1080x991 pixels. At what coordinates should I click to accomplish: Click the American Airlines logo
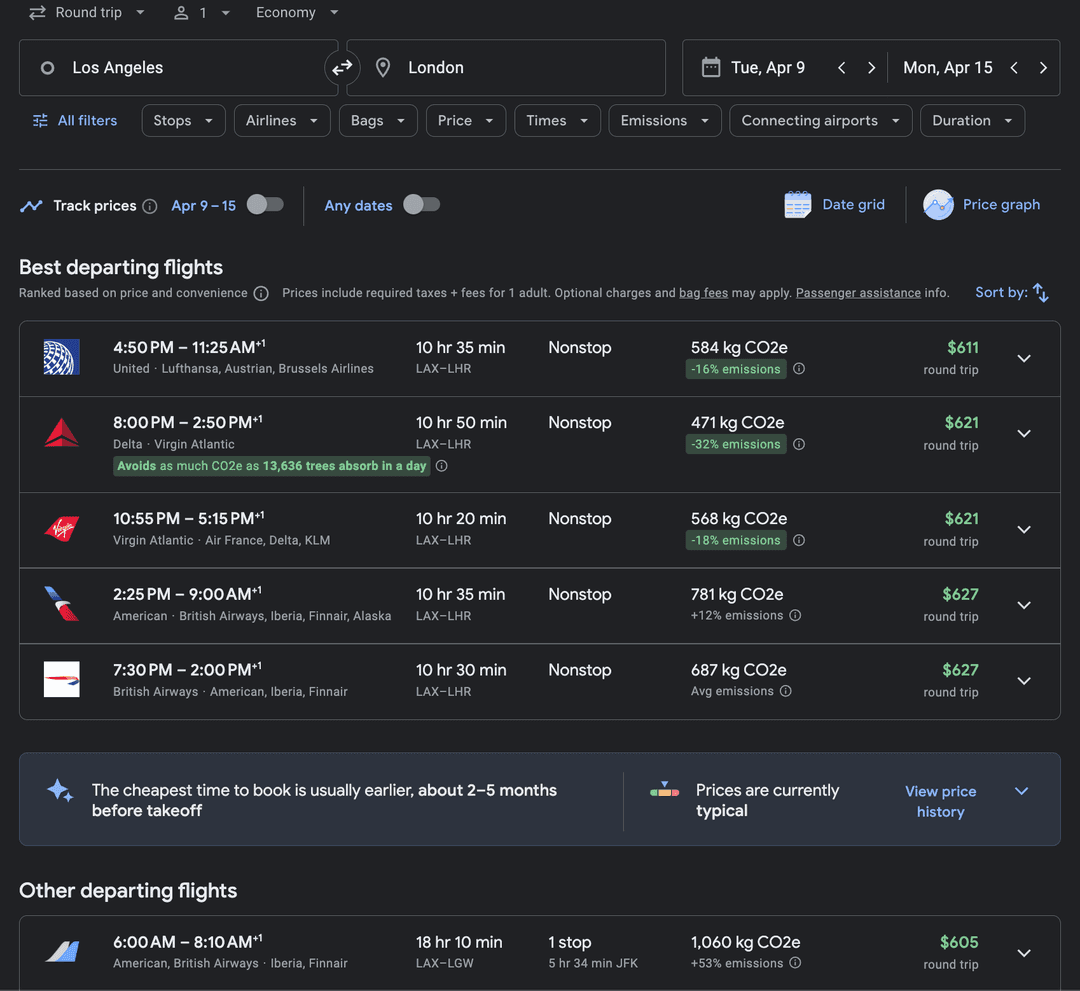tap(61, 603)
